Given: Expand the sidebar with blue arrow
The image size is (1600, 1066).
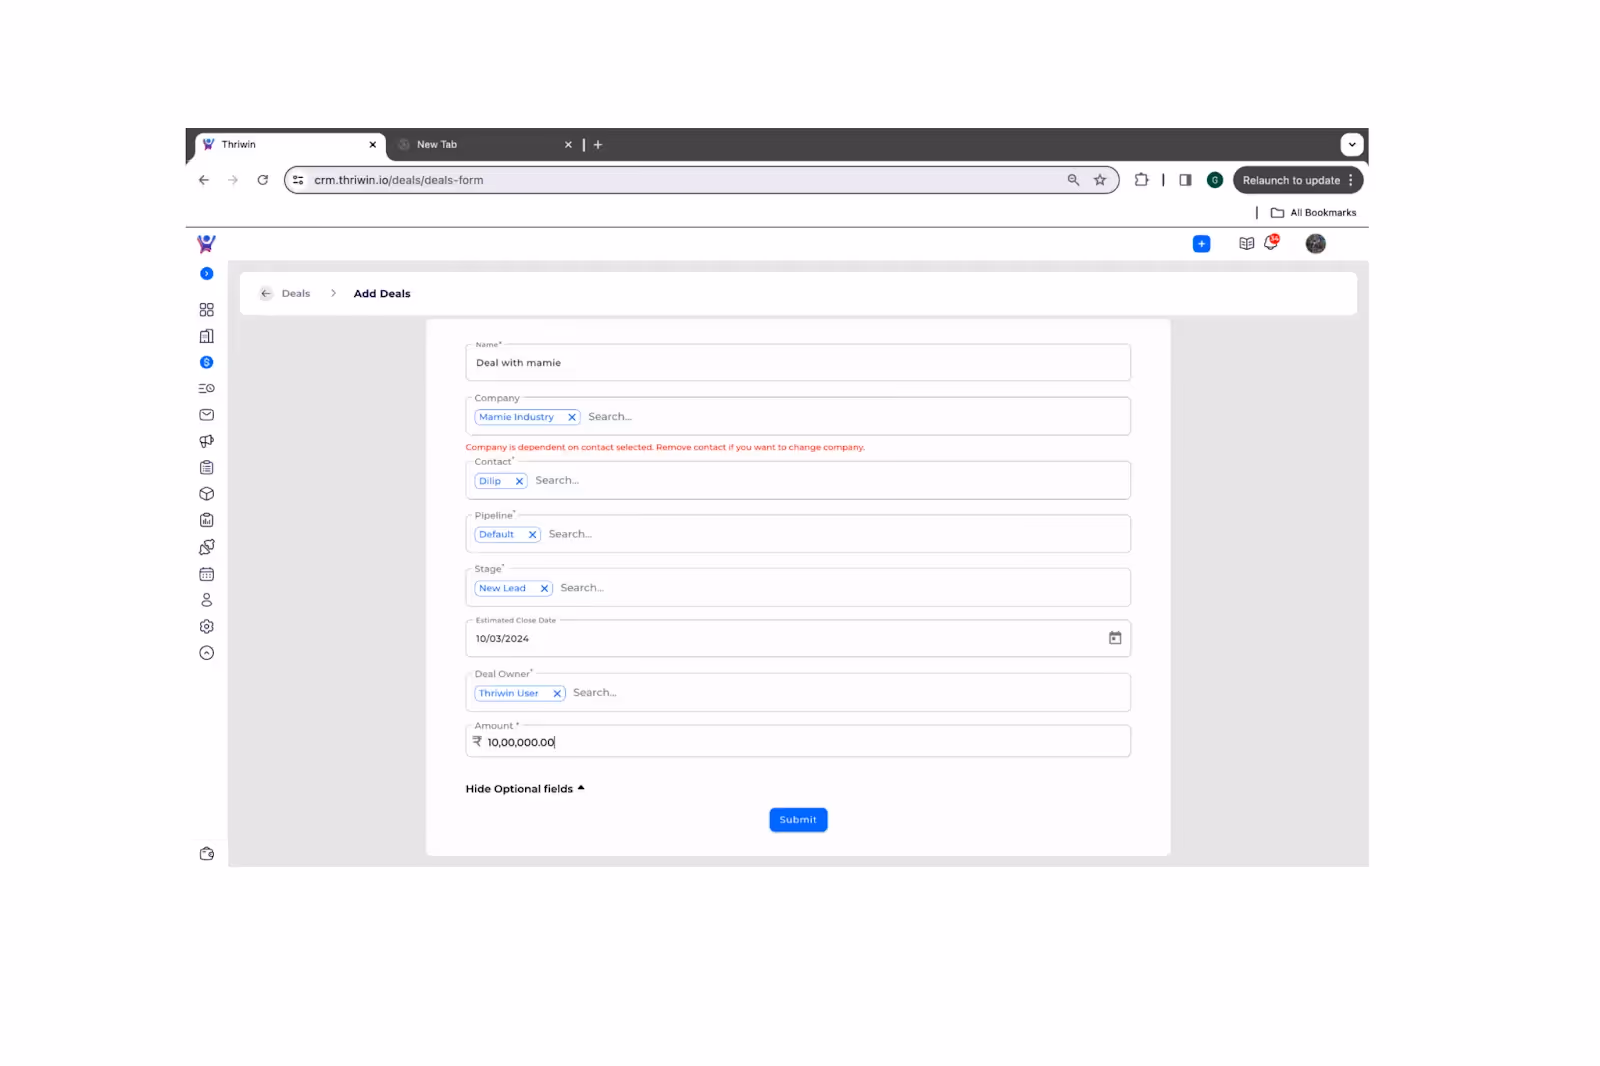Looking at the screenshot, I should (206, 274).
